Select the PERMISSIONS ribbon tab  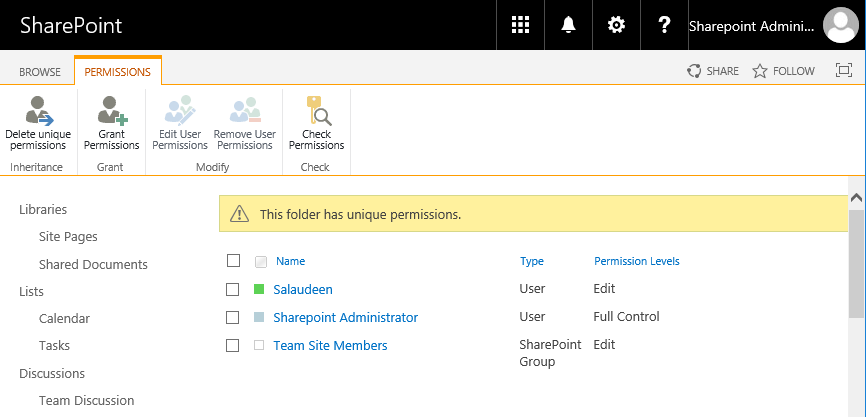tap(117, 72)
